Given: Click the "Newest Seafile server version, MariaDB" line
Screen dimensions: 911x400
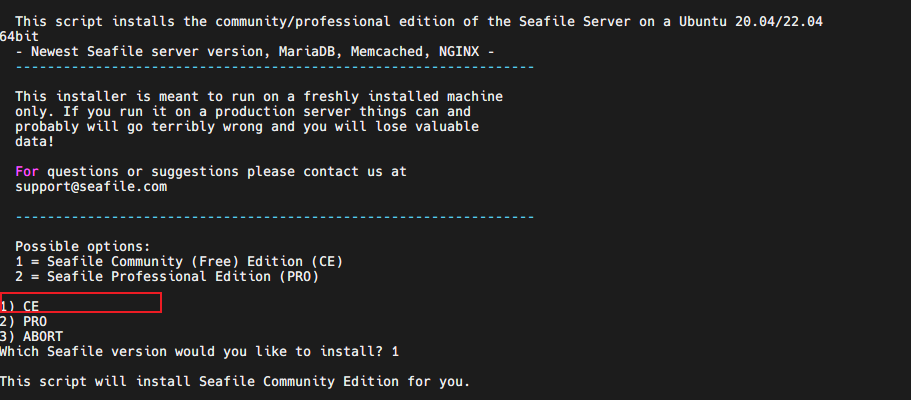Looking at the screenshot, I should (255, 51).
